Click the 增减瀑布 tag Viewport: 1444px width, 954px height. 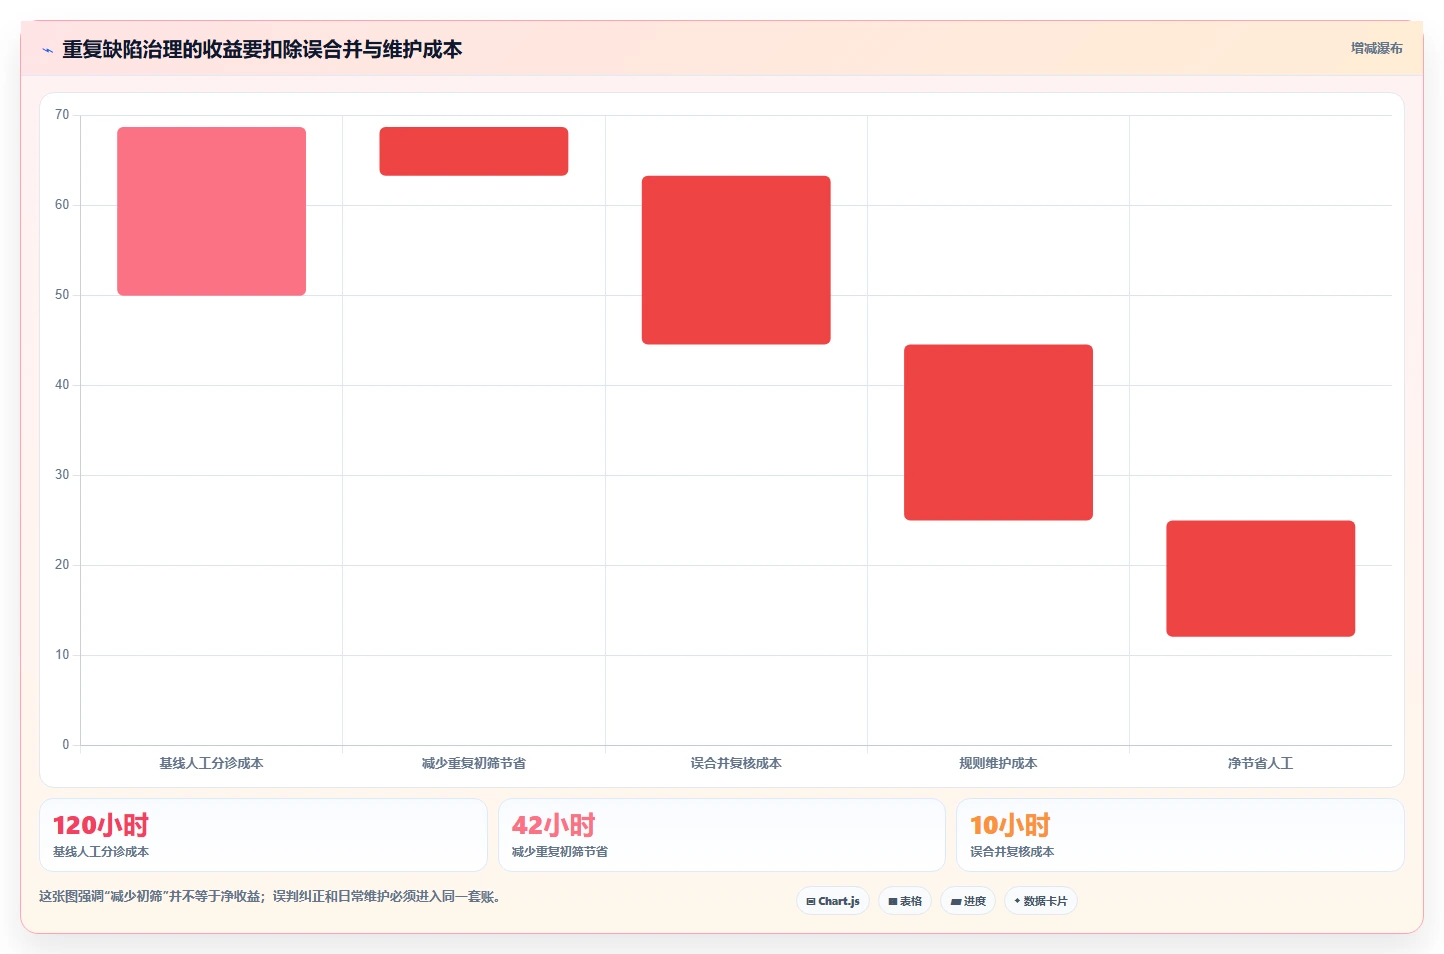coord(1376,48)
